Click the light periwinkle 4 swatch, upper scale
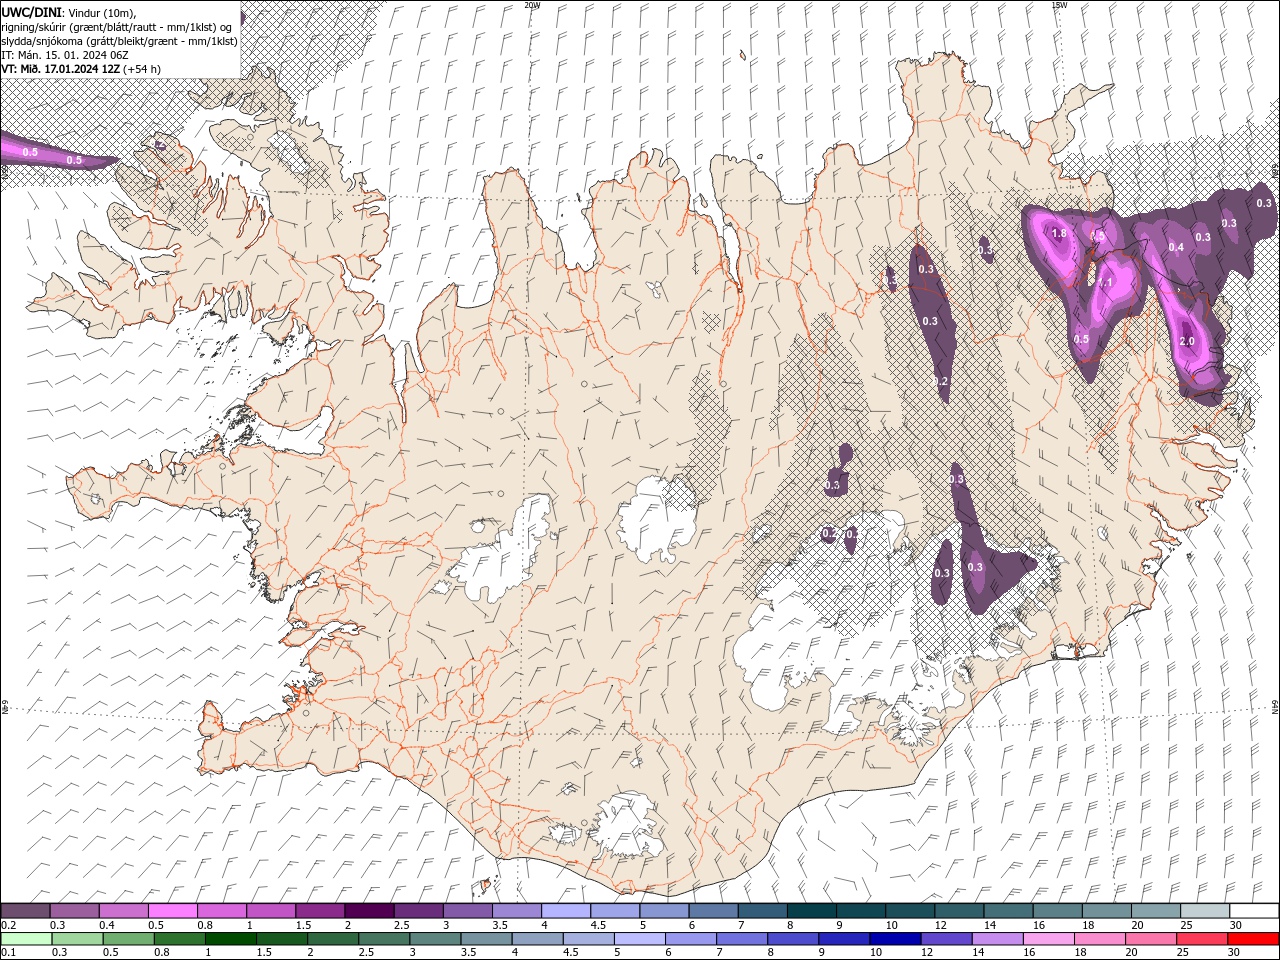The height and width of the screenshot is (960, 1280). (x=565, y=911)
